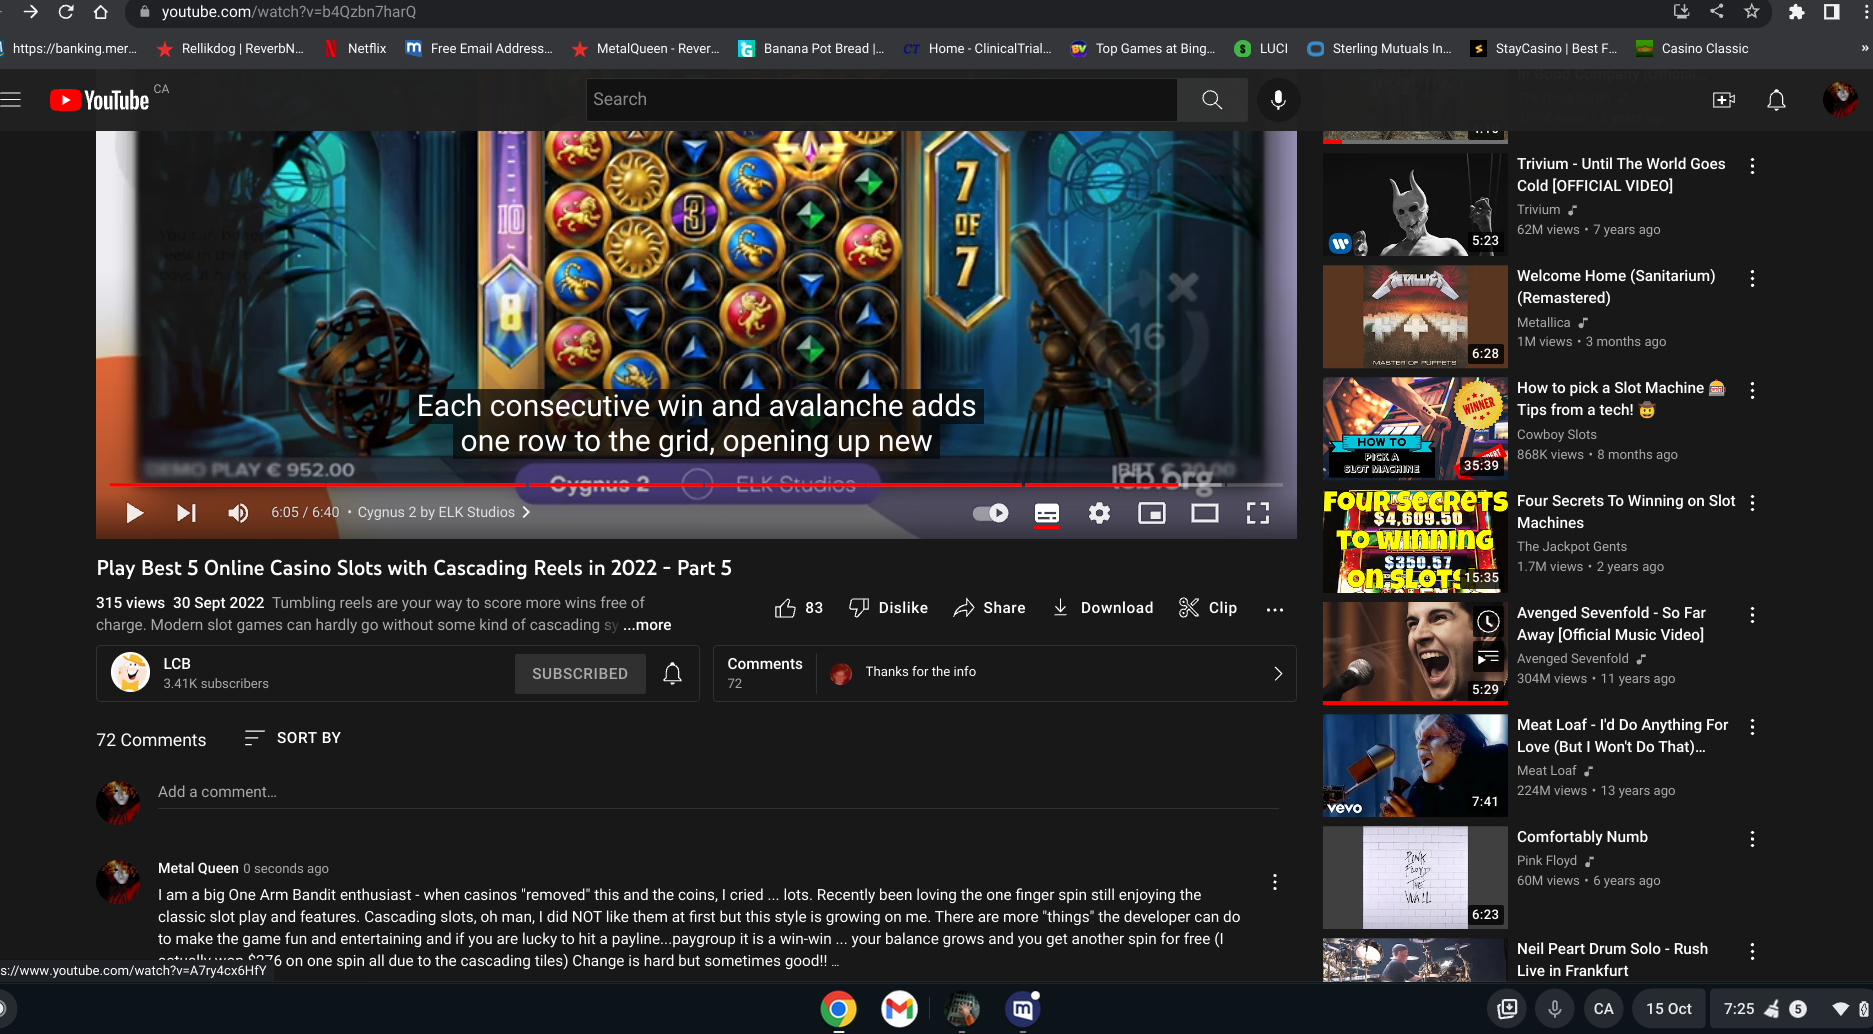Open Netflix bookmark

[355, 48]
